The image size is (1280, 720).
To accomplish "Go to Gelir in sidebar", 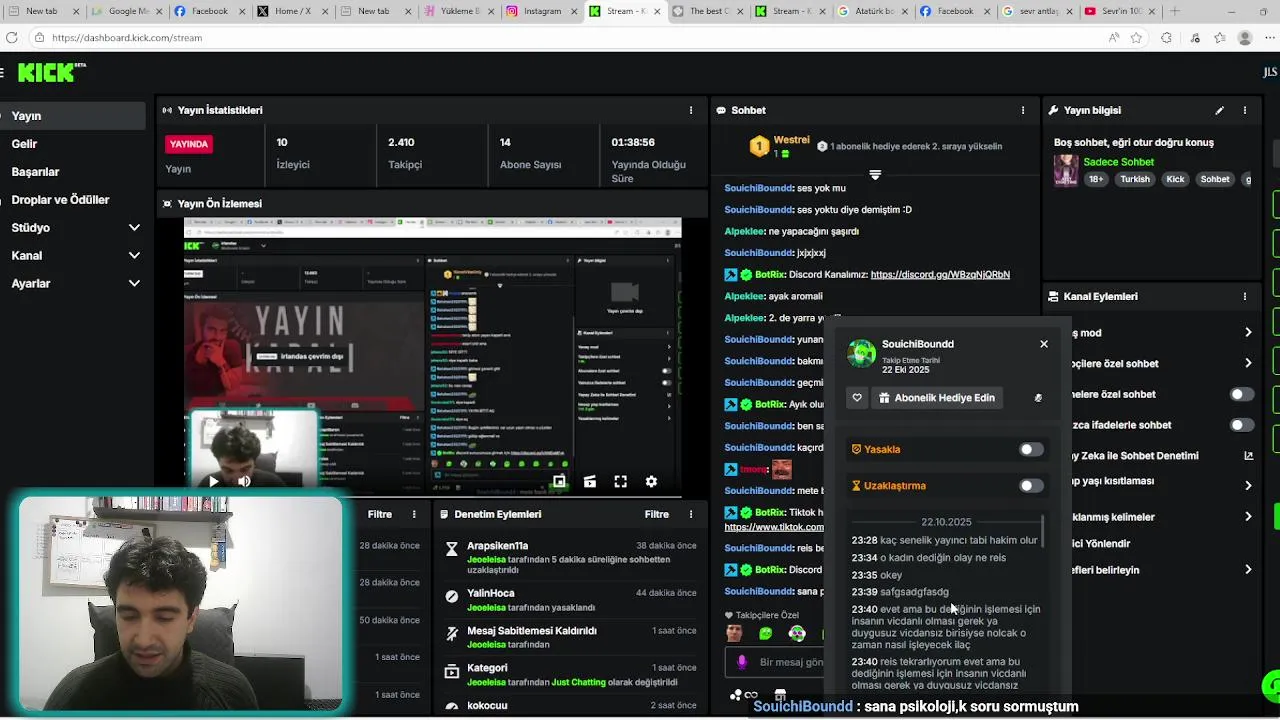I will click(73, 144).
